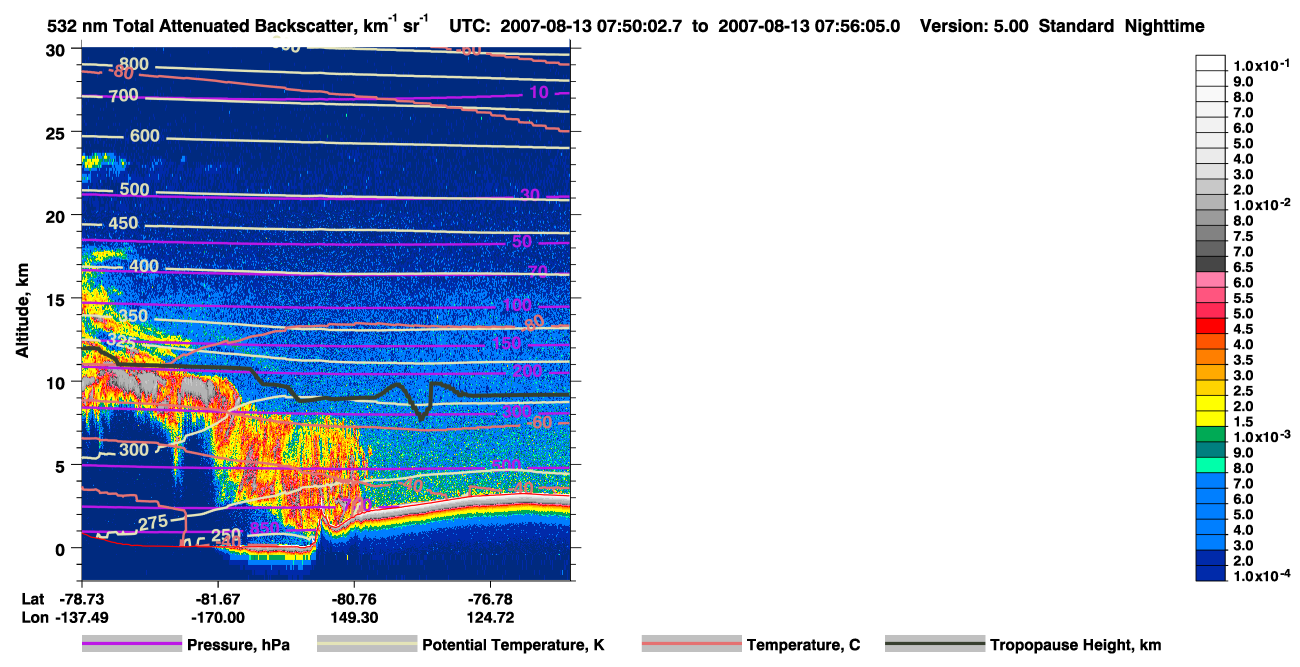Click the 1.5 color scale label
The width and height of the screenshot is (1300, 667).
click(x=1244, y=421)
